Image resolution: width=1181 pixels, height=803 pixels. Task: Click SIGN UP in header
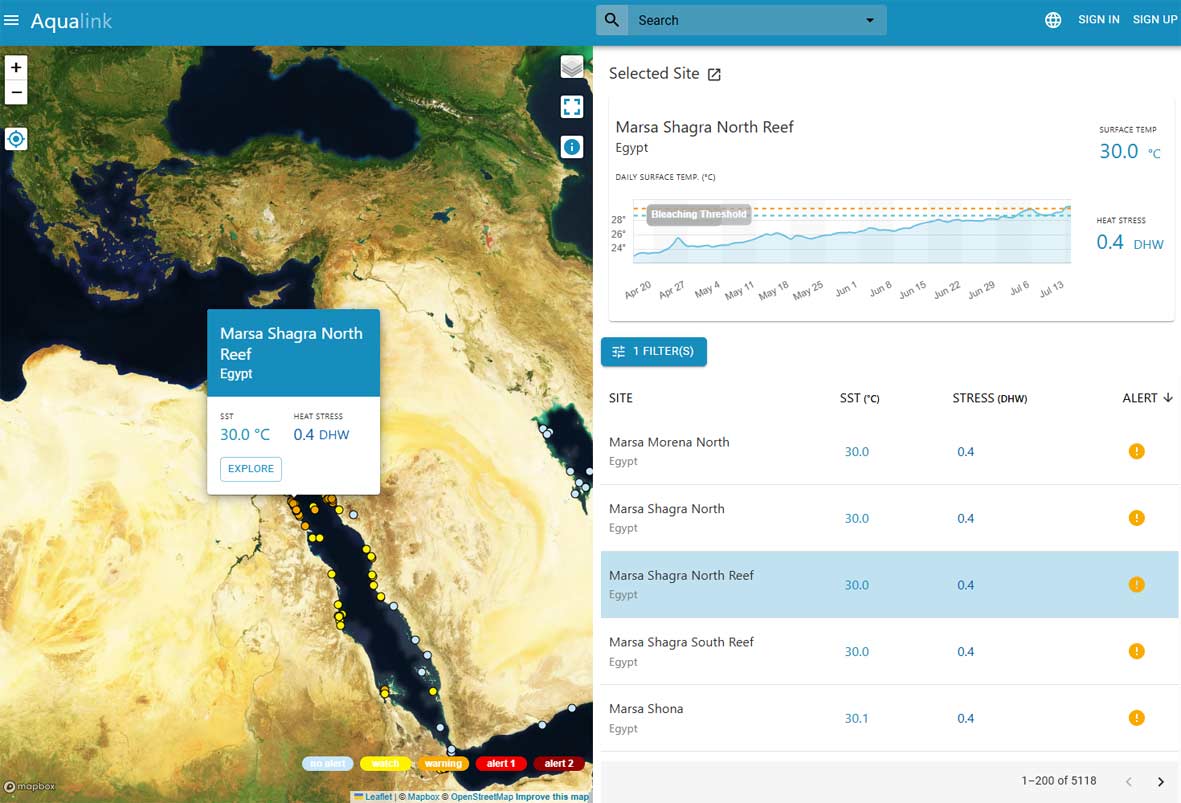(x=1154, y=20)
